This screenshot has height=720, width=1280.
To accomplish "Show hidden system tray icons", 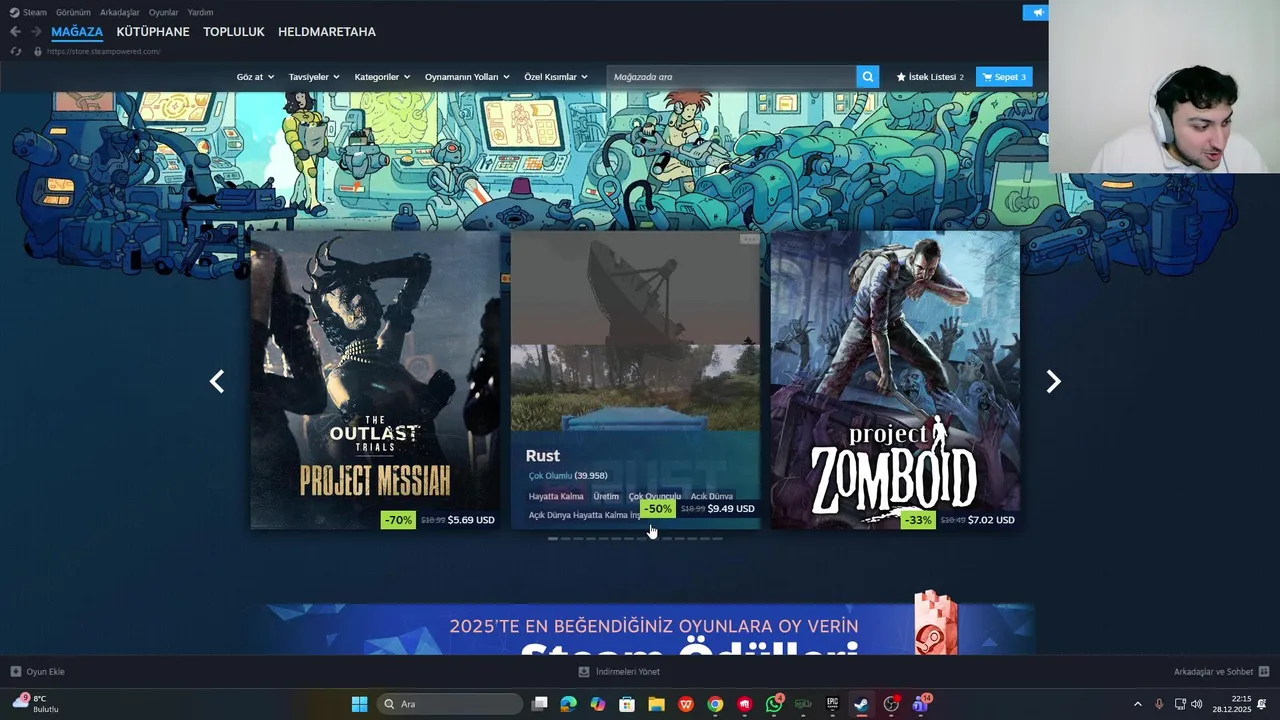I will (x=1137, y=704).
